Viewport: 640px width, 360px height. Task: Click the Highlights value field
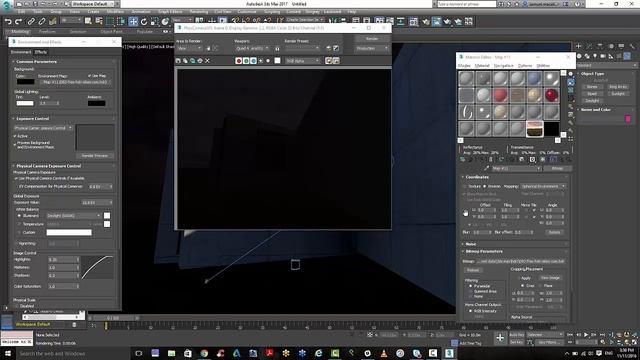63,260
